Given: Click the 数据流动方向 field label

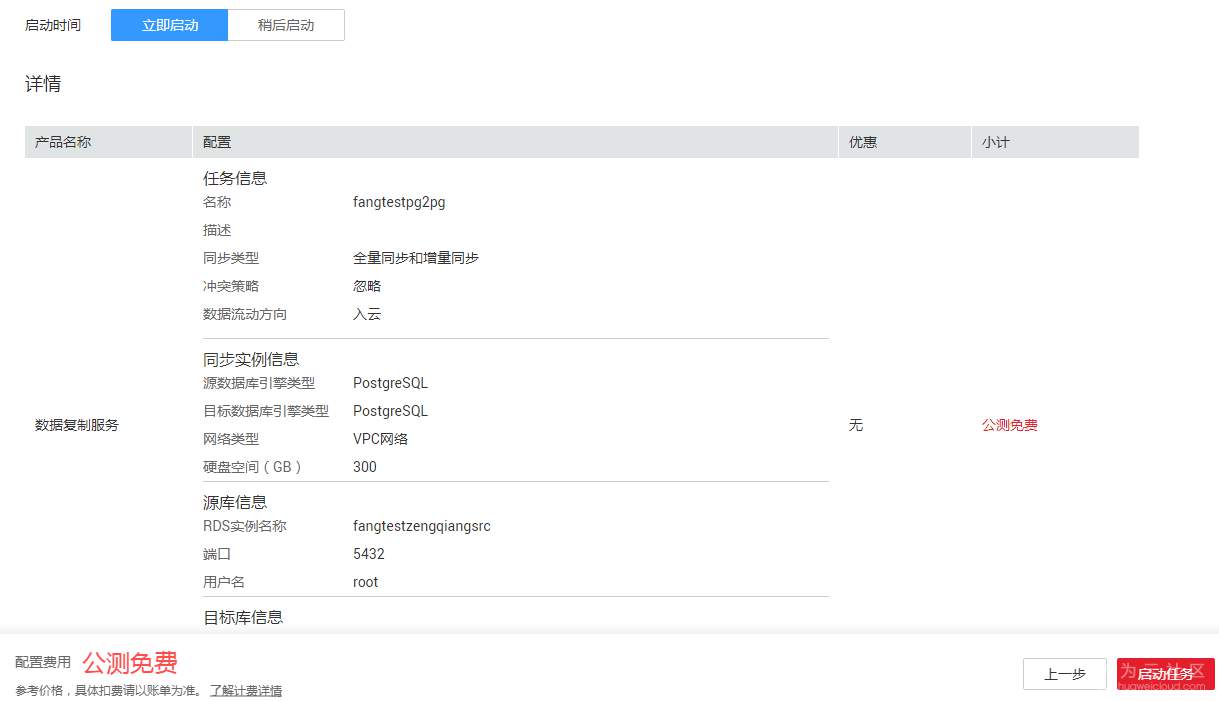Looking at the screenshot, I should coord(245,314).
